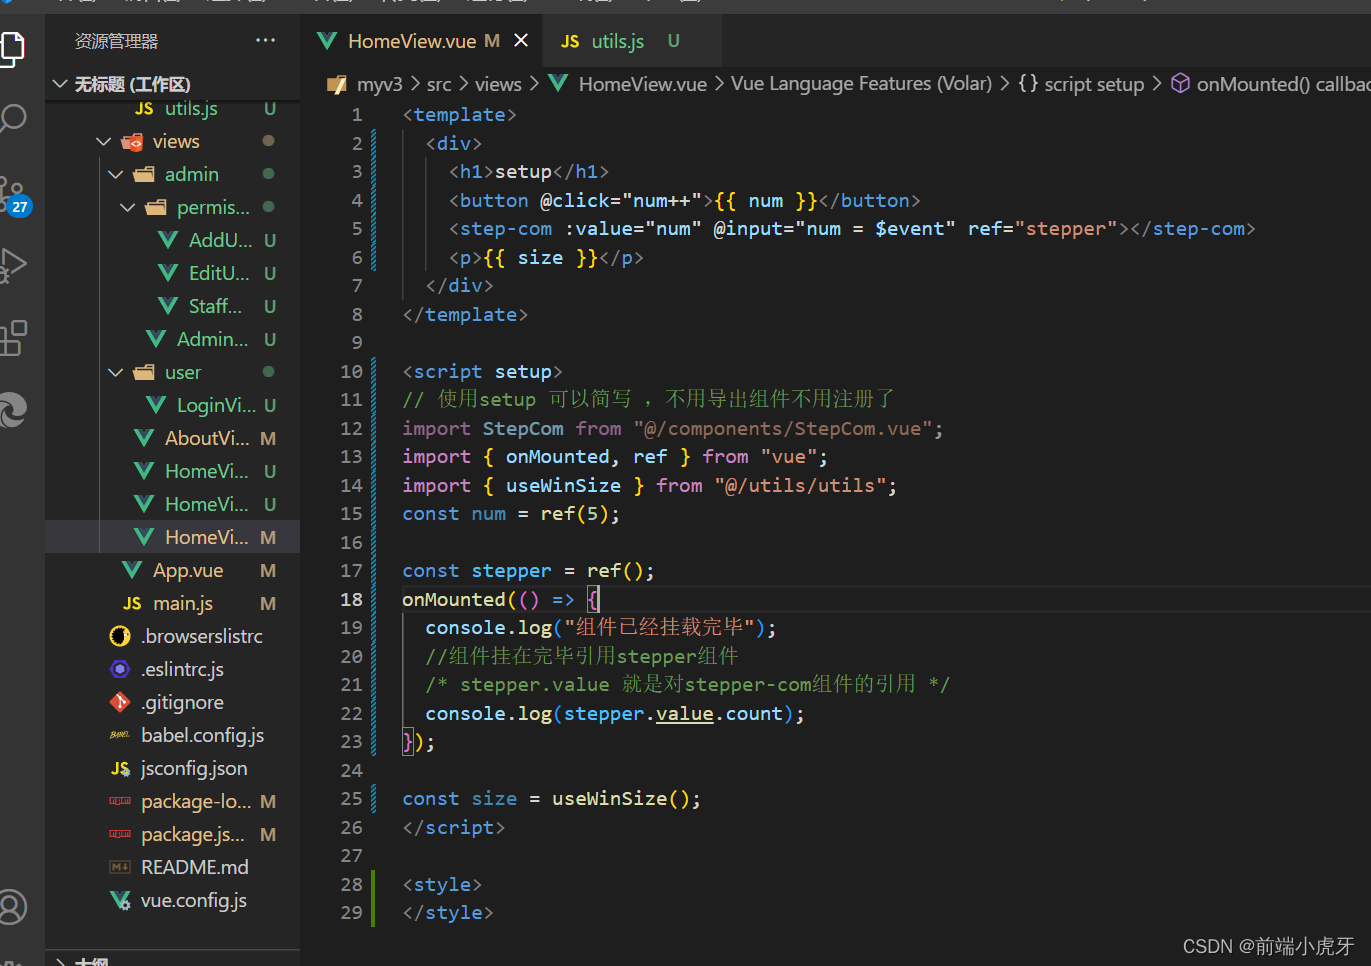Viewport: 1371px width, 966px height.
Task: Open the Admin... vue file
Action: [x=172, y=339]
